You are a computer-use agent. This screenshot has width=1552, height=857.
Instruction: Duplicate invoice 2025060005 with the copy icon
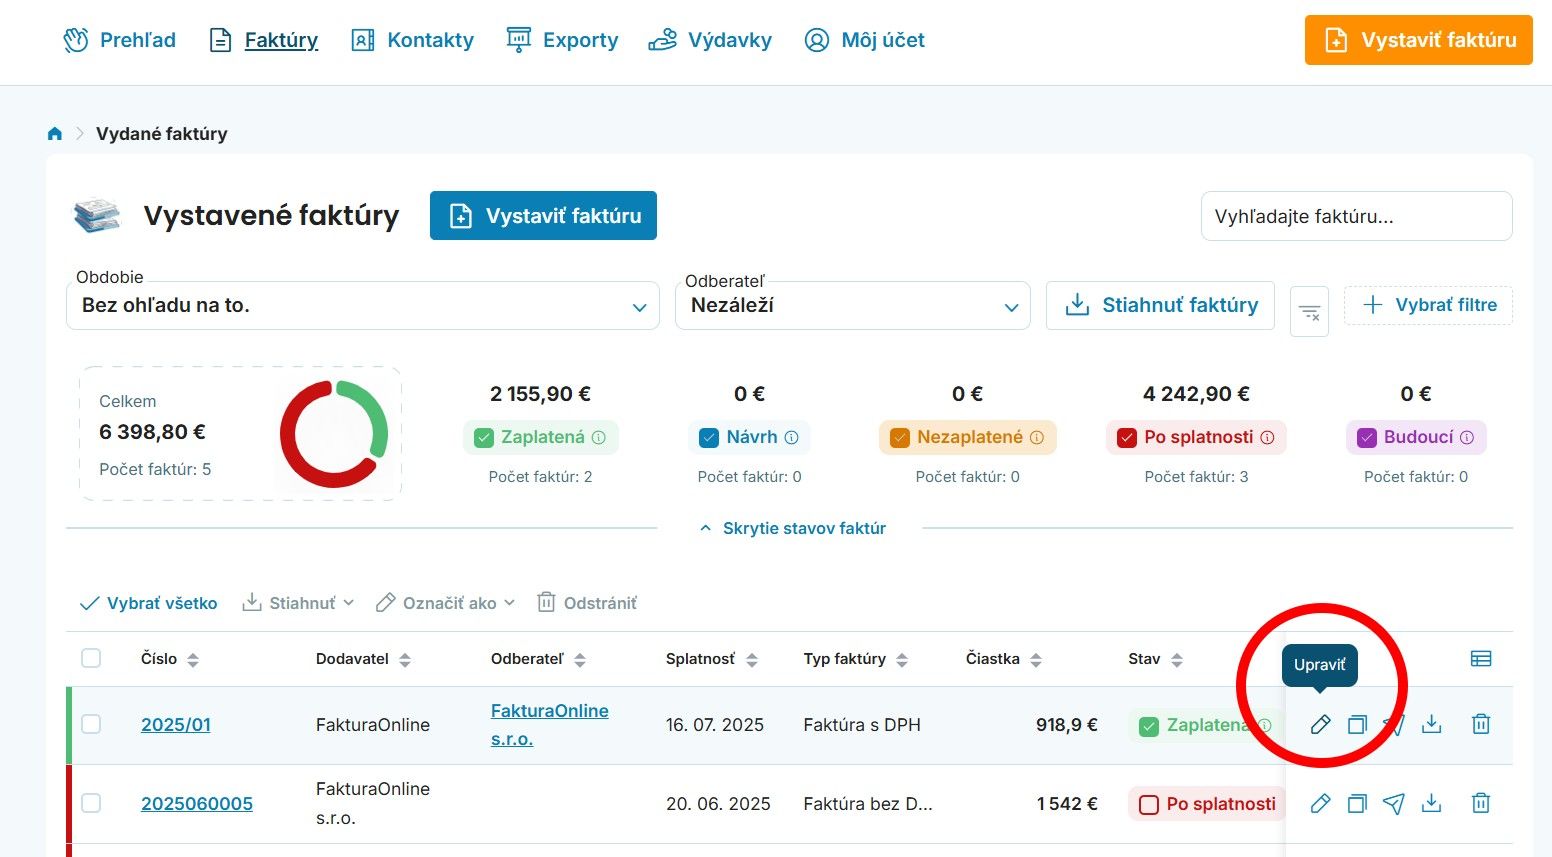[1357, 803]
